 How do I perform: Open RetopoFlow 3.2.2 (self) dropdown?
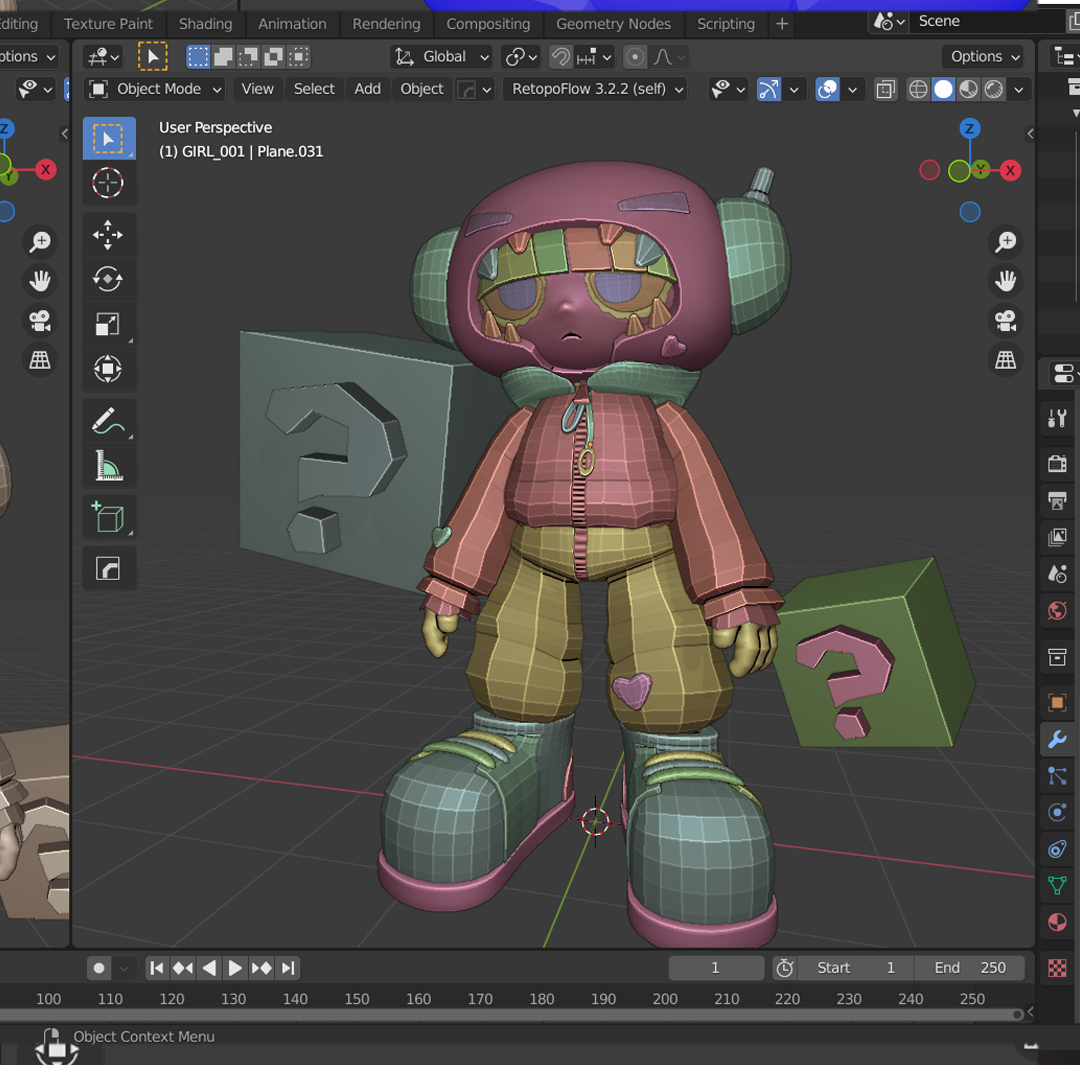coord(596,89)
